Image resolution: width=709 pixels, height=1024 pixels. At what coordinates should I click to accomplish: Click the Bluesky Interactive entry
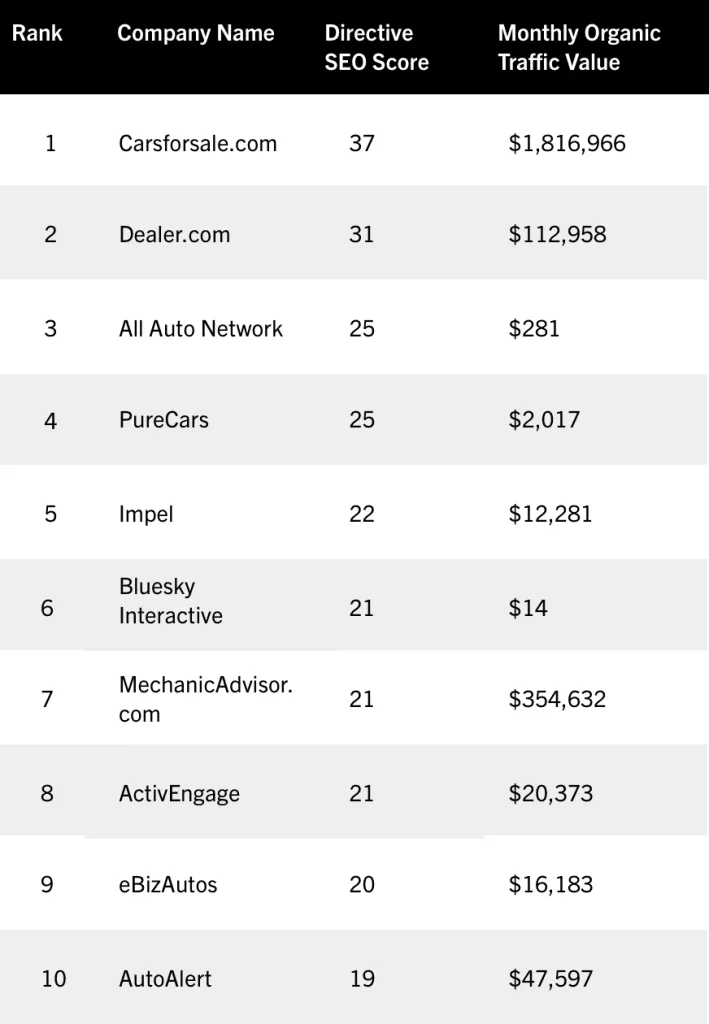tap(170, 601)
